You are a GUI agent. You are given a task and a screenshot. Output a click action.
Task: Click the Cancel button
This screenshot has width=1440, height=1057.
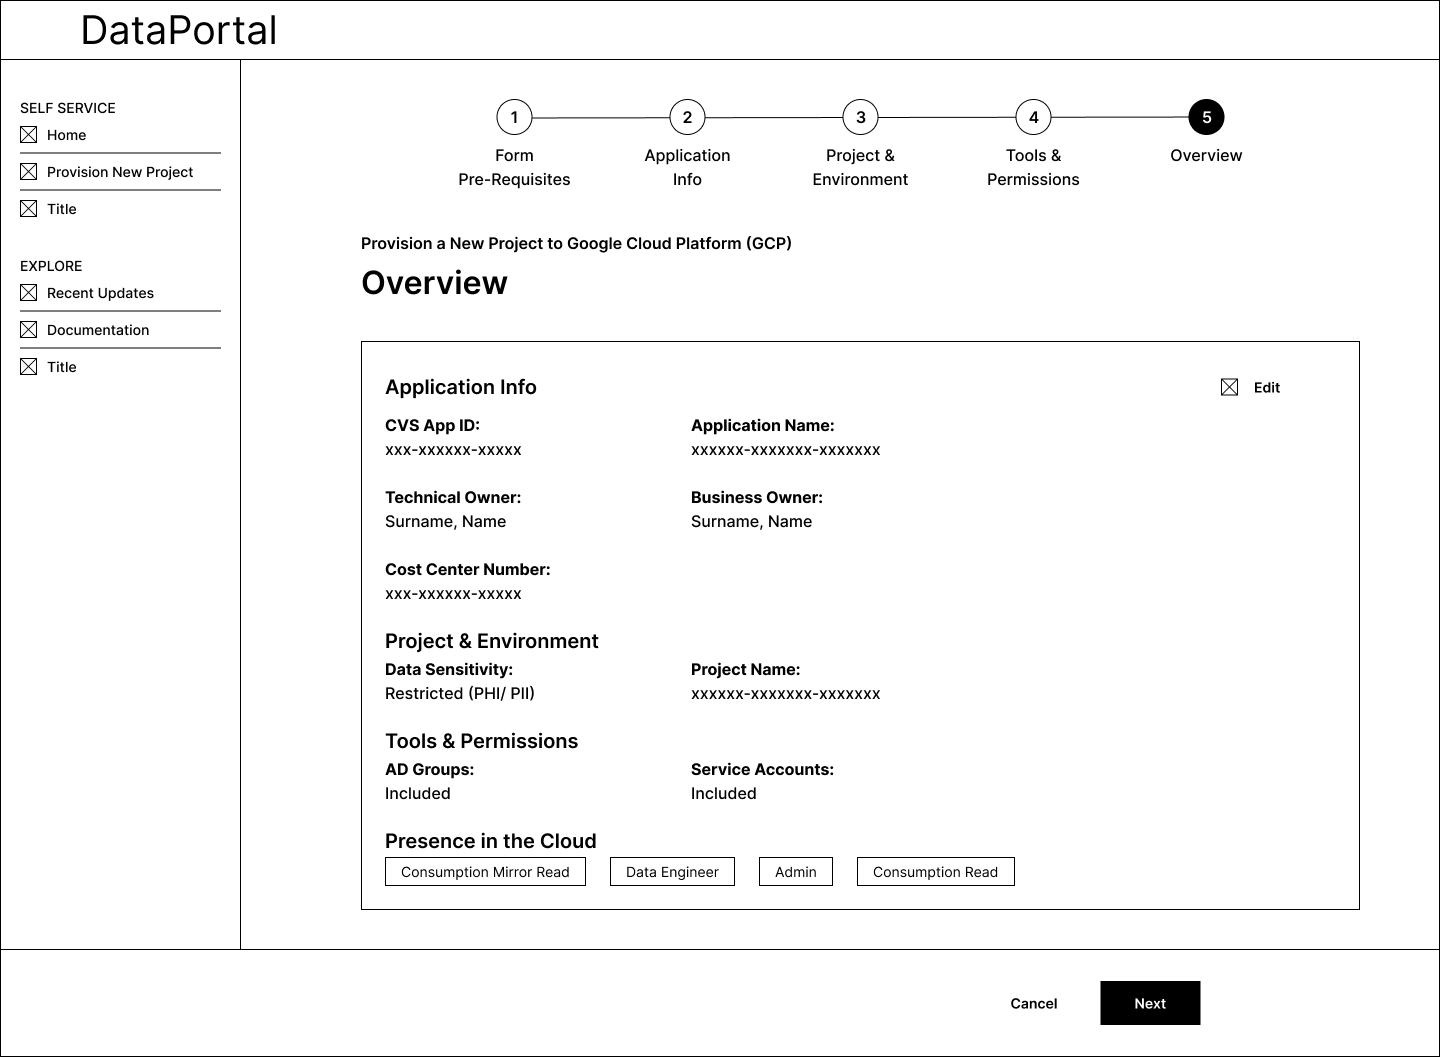[1033, 1003]
